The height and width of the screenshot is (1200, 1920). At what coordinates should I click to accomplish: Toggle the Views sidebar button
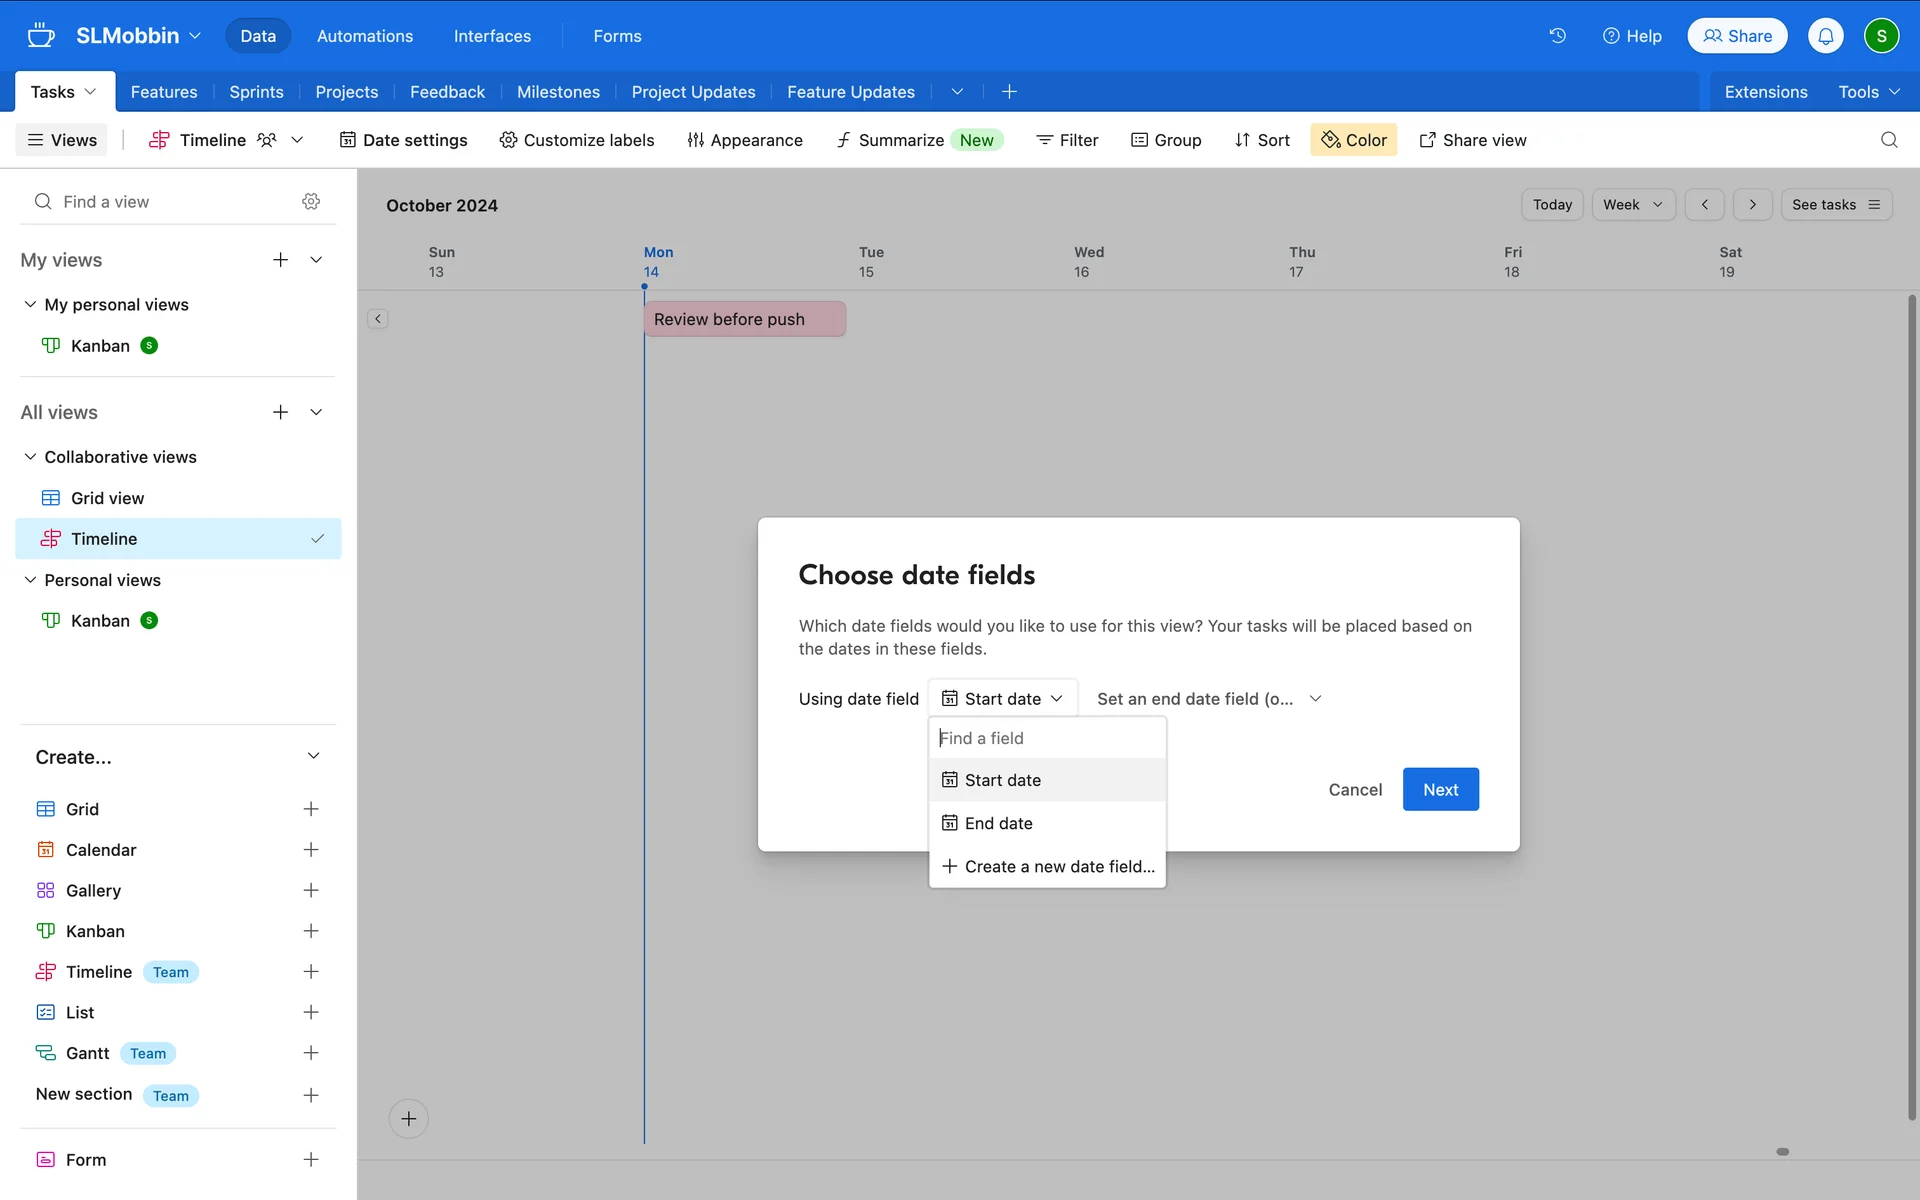62,140
